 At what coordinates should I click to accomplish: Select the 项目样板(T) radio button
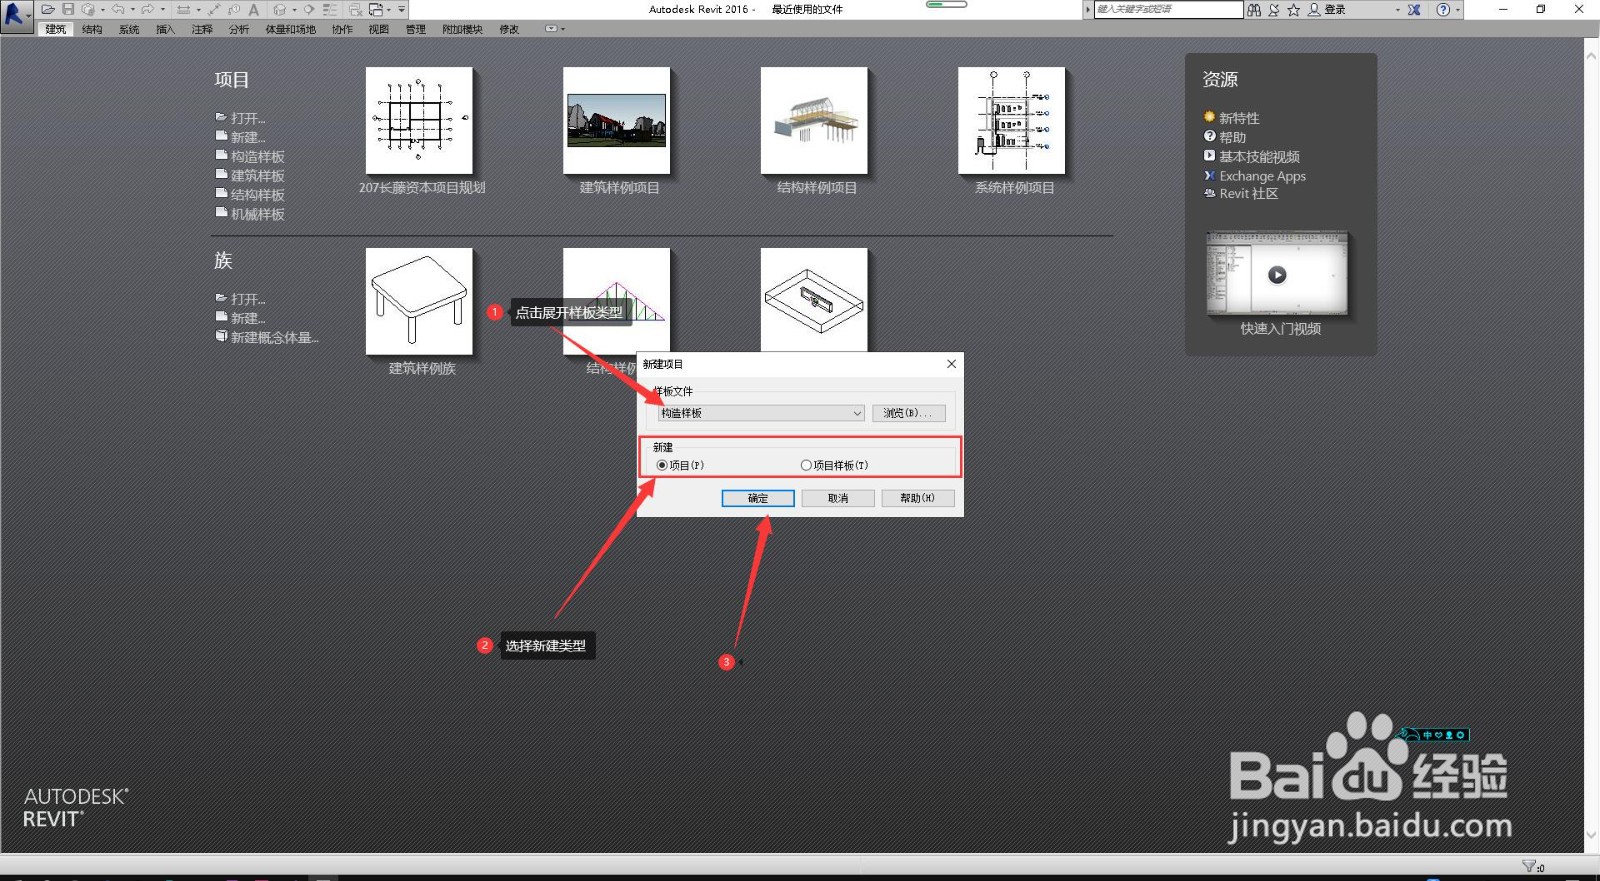pos(806,465)
